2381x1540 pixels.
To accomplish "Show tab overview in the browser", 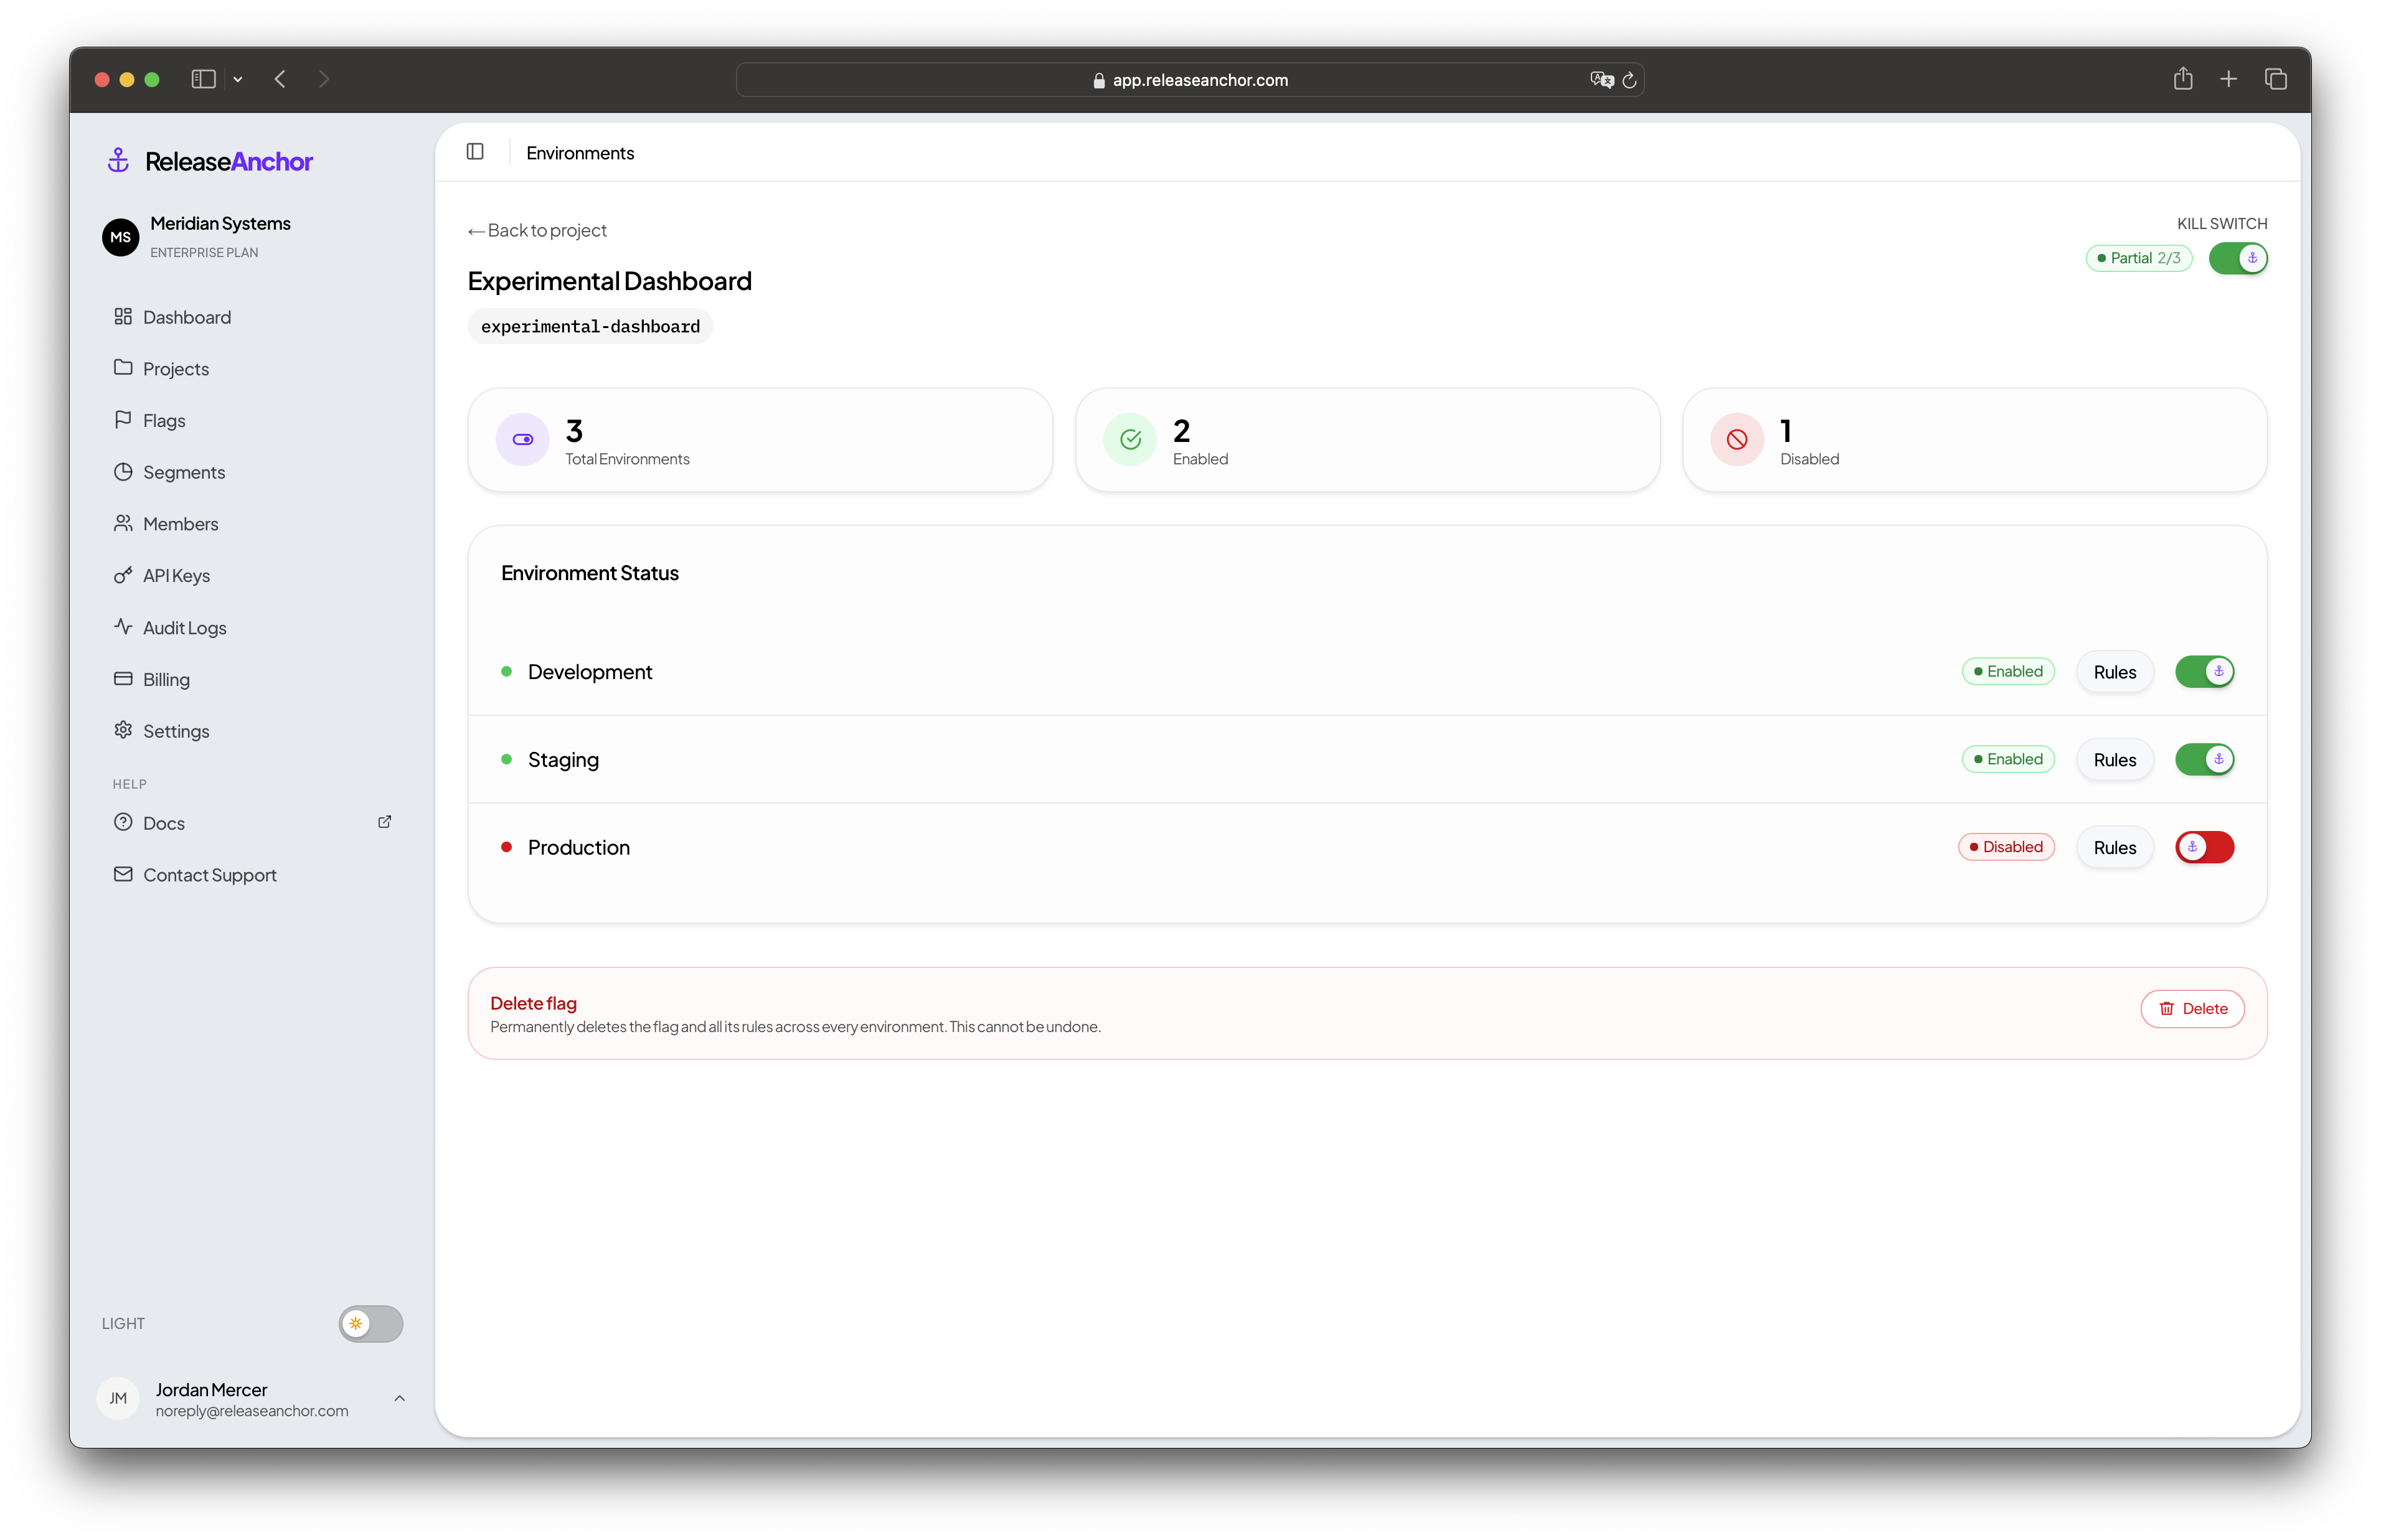I will [2276, 79].
